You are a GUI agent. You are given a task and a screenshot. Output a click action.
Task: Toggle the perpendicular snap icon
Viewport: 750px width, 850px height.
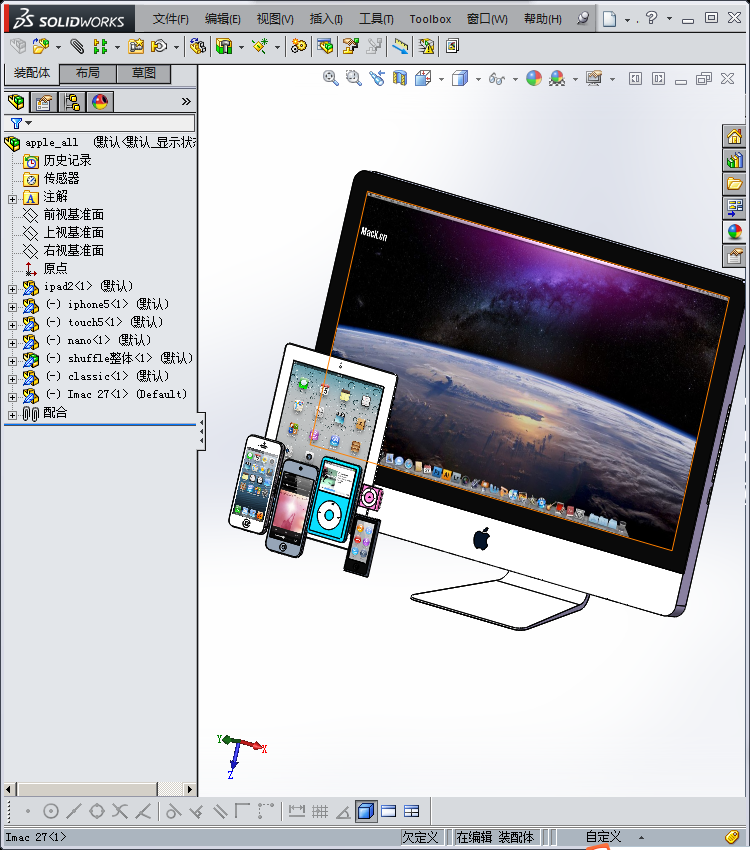point(196,812)
